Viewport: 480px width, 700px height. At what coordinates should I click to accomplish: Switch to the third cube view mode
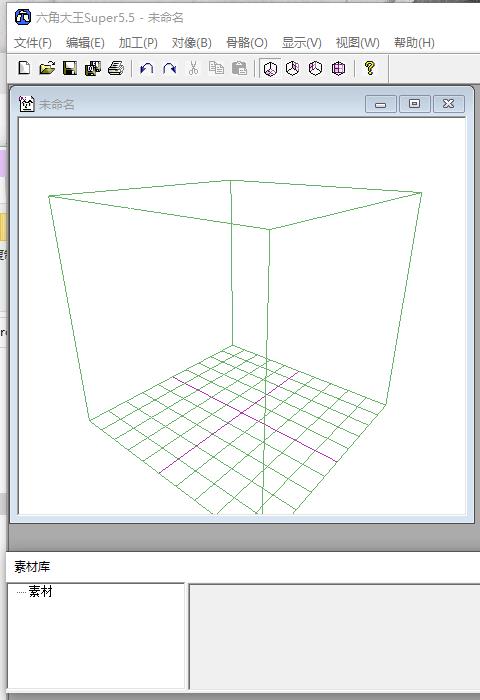tap(316, 68)
